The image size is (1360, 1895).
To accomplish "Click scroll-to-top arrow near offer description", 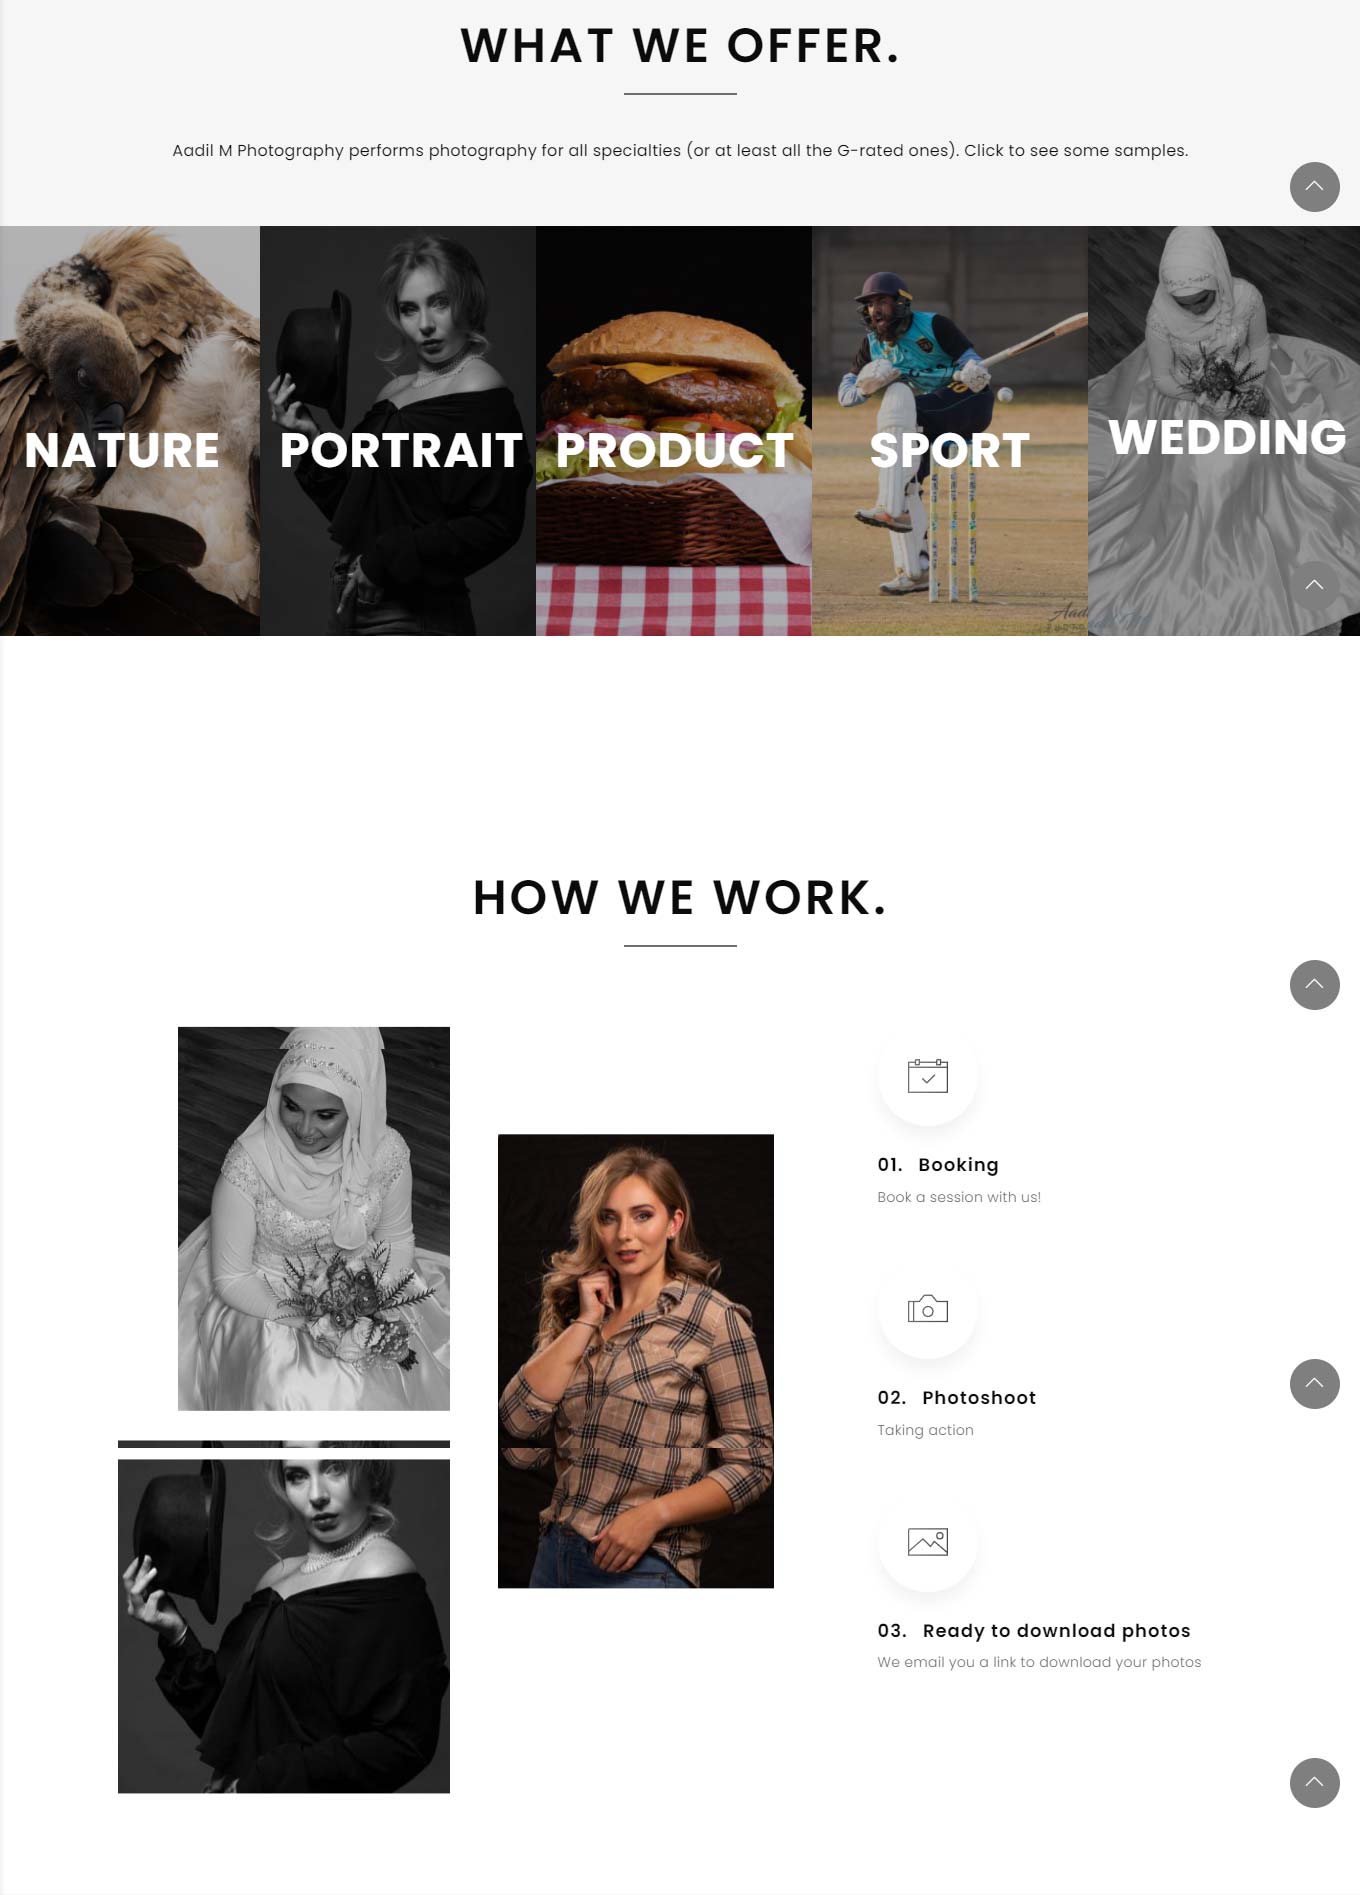I will pyautogui.click(x=1314, y=187).
